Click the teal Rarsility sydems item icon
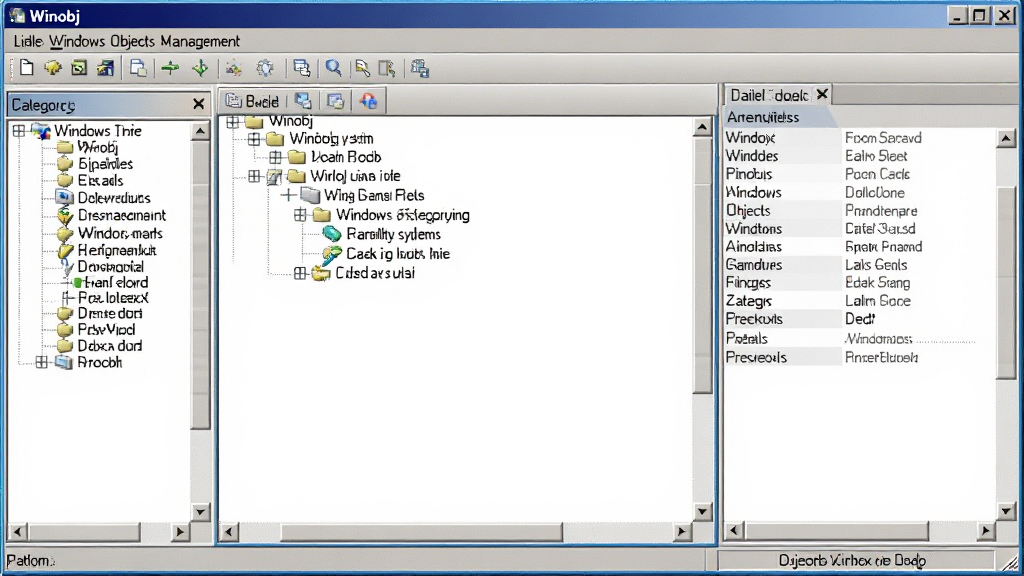Image resolution: width=1024 pixels, height=576 pixels. tap(332, 234)
